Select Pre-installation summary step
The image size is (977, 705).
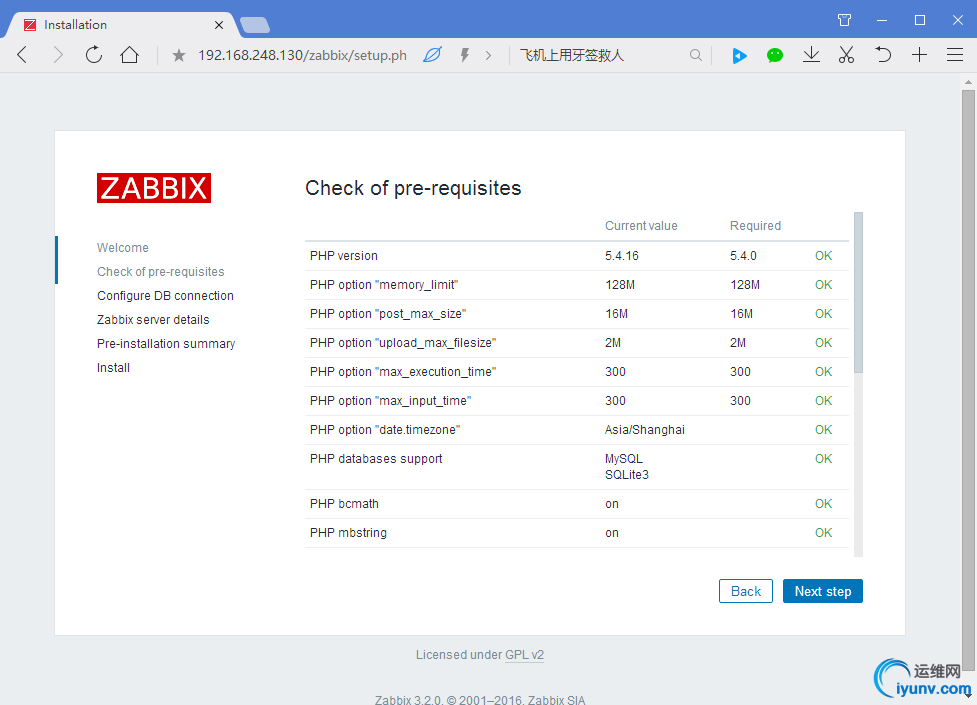[166, 343]
